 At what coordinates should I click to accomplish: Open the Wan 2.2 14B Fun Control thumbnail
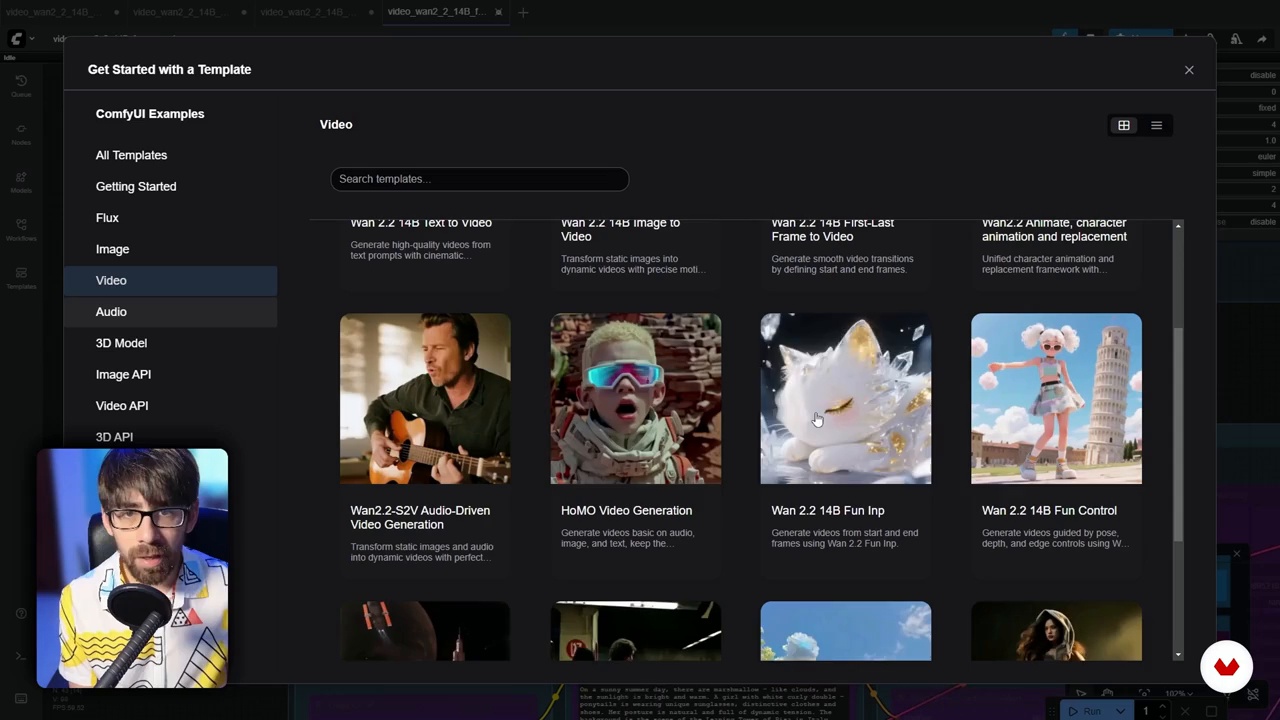click(x=1056, y=399)
